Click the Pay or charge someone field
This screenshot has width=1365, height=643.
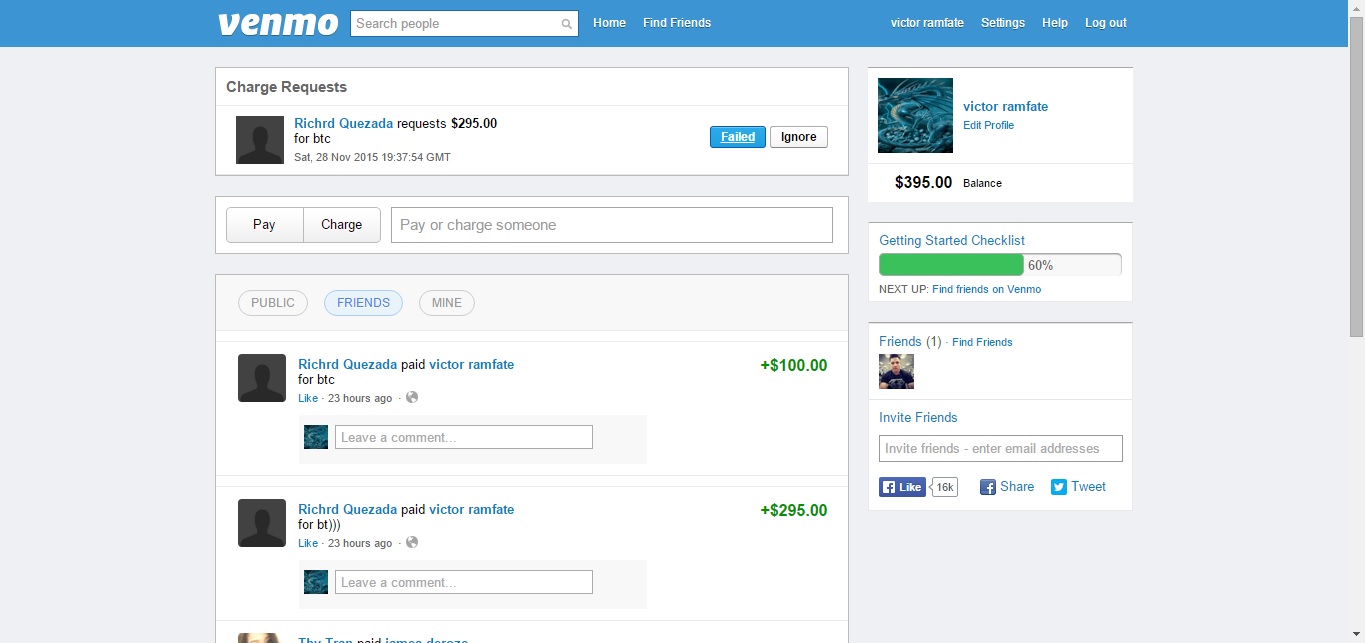612,225
